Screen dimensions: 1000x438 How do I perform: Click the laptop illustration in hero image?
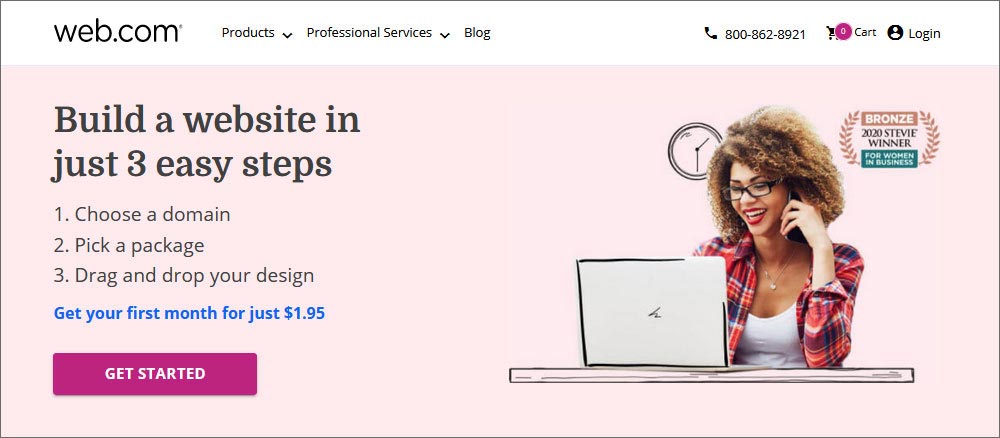652,312
